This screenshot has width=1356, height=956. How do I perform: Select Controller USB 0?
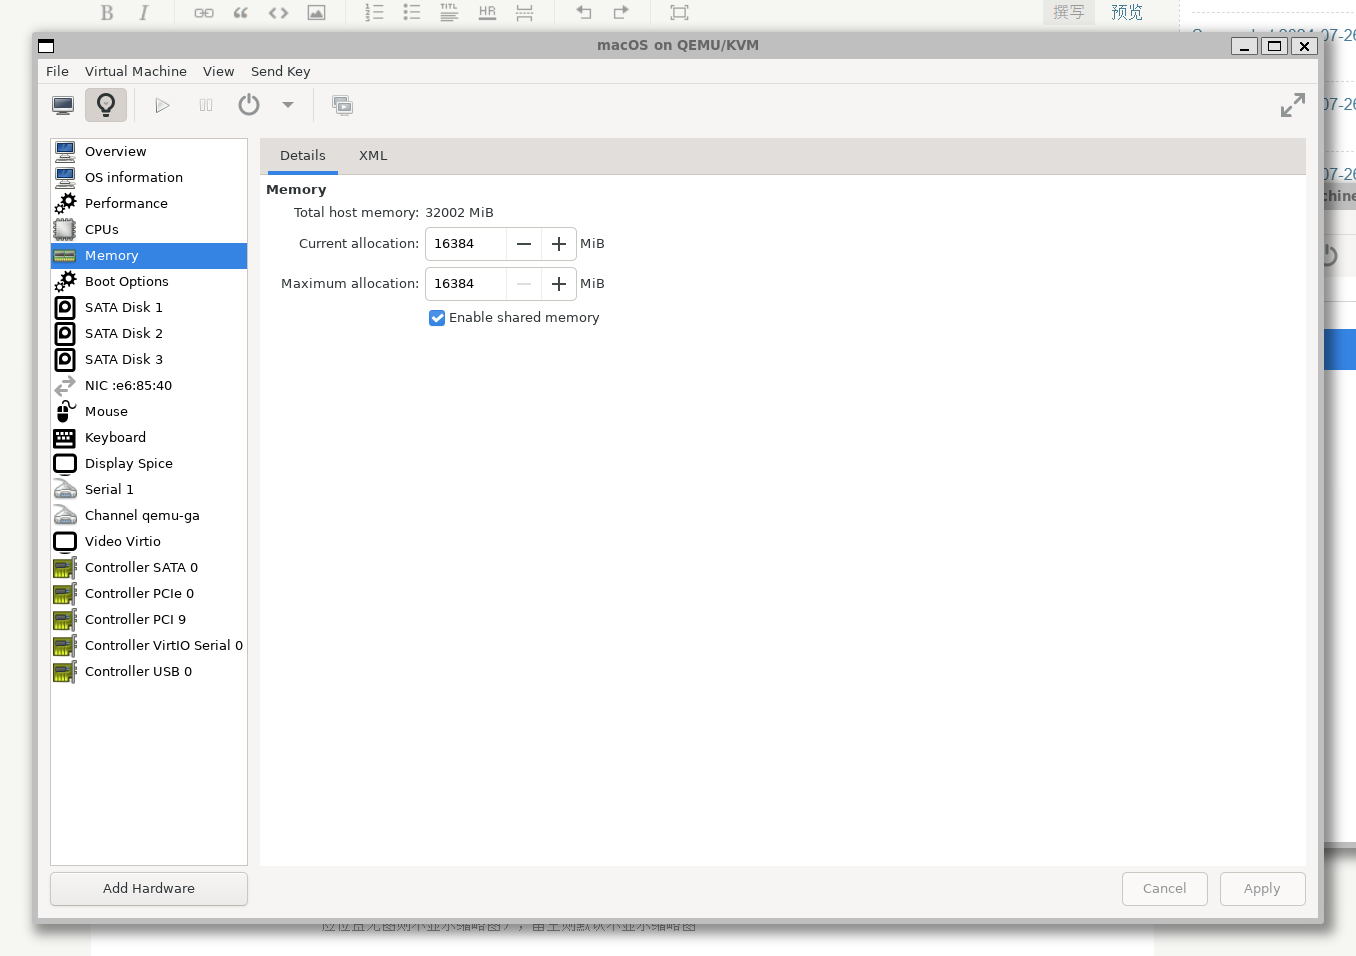(x=149, y=672)
